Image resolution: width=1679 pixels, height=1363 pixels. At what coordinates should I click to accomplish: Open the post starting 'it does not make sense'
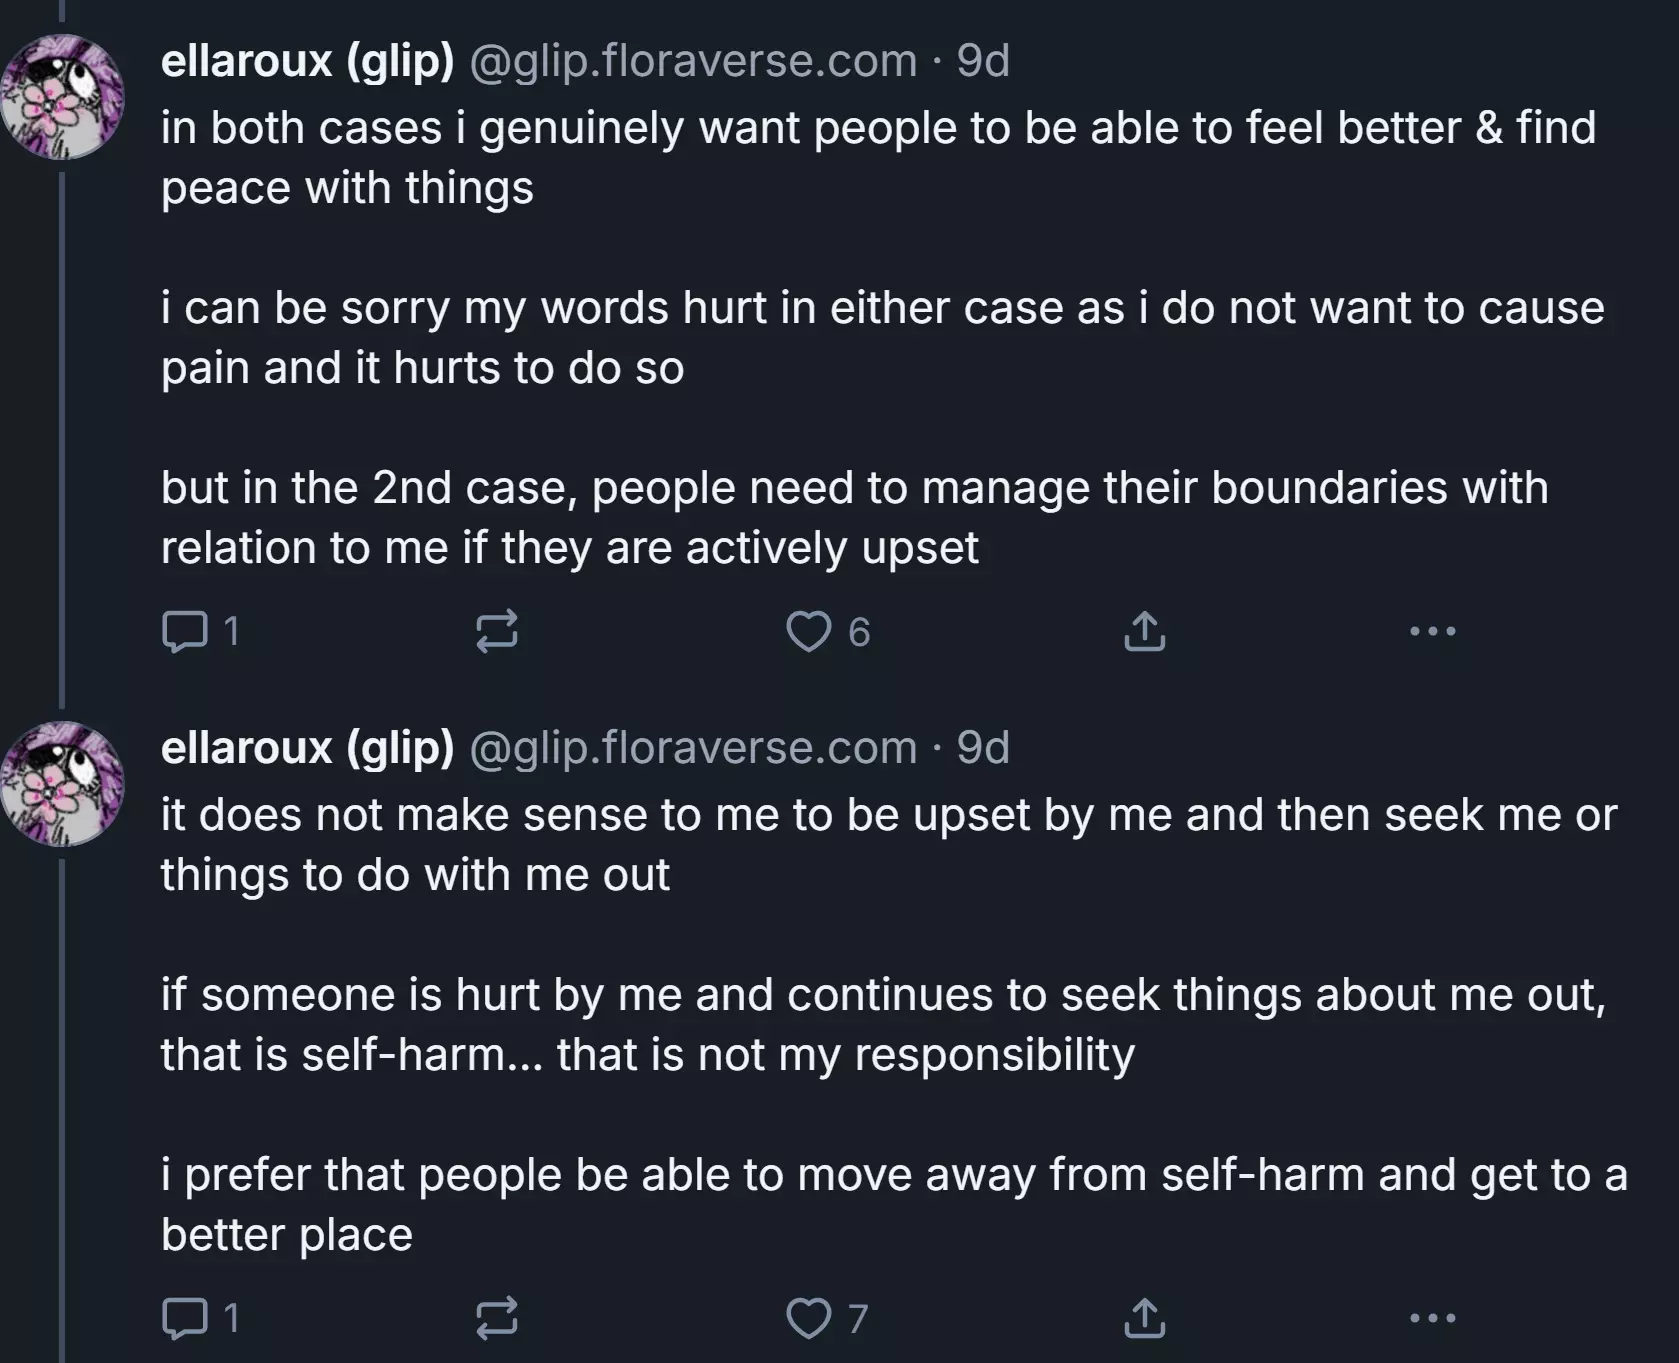[894, 1025]
